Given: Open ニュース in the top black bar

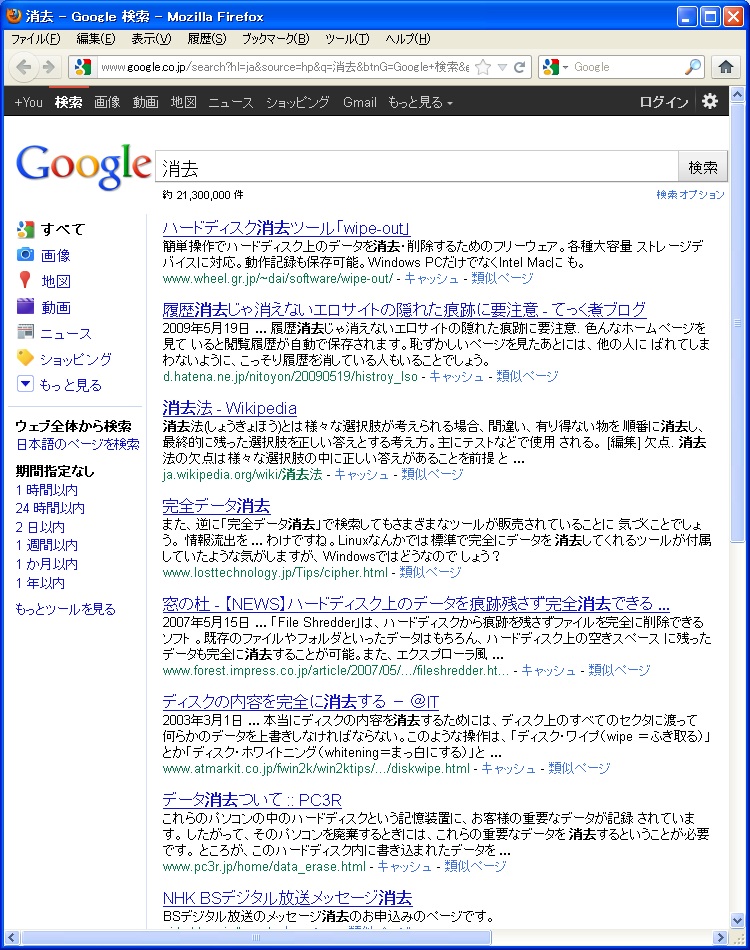Looking at the screenshot, I should [231, 102].
